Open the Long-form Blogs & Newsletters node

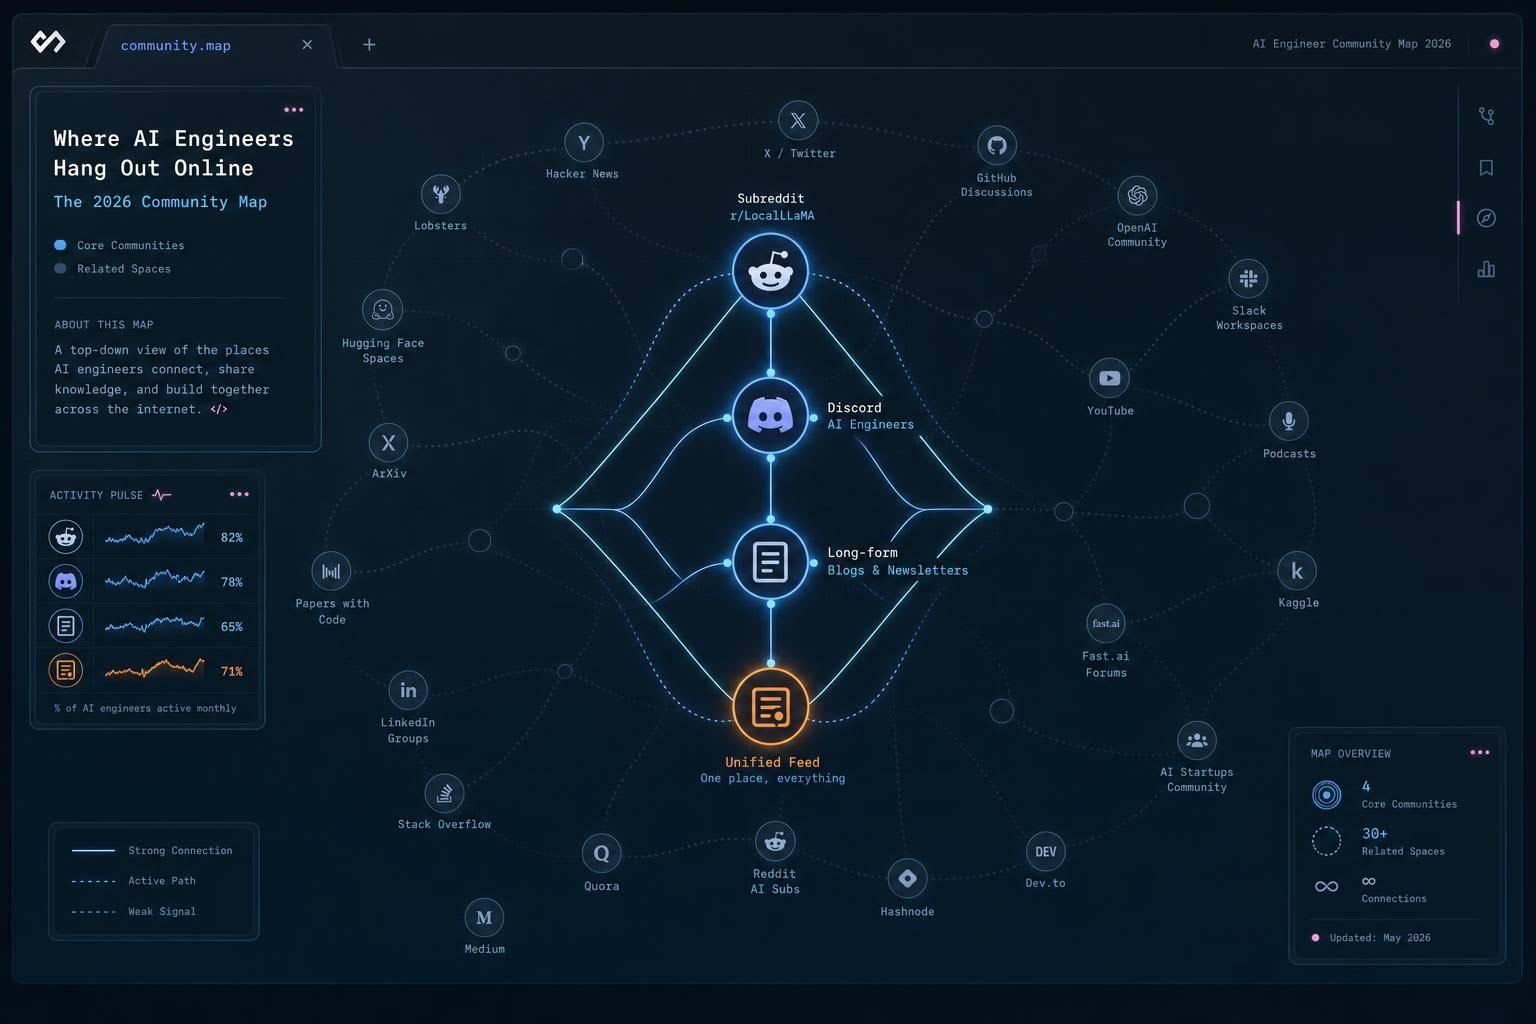770,562
